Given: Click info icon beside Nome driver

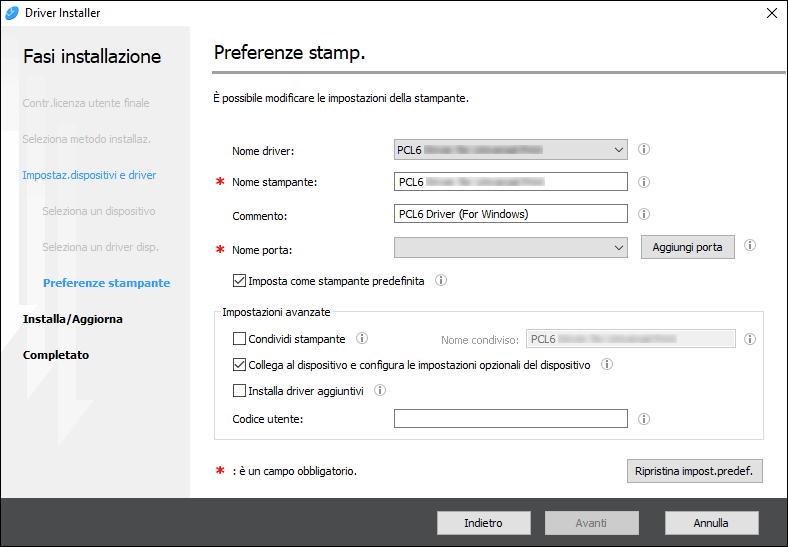Looking at the screenshot, I should 644,149.
